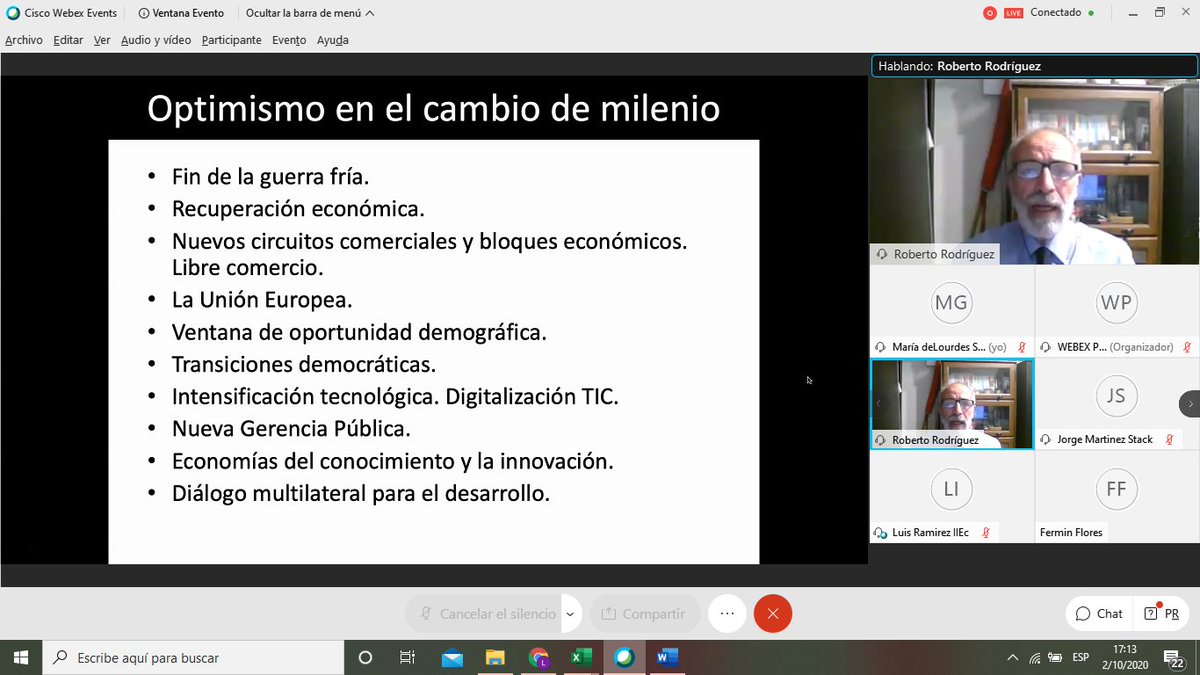Click Ventana Evento info button
This screenshot has width=1200, height=675.
(181, 13)
